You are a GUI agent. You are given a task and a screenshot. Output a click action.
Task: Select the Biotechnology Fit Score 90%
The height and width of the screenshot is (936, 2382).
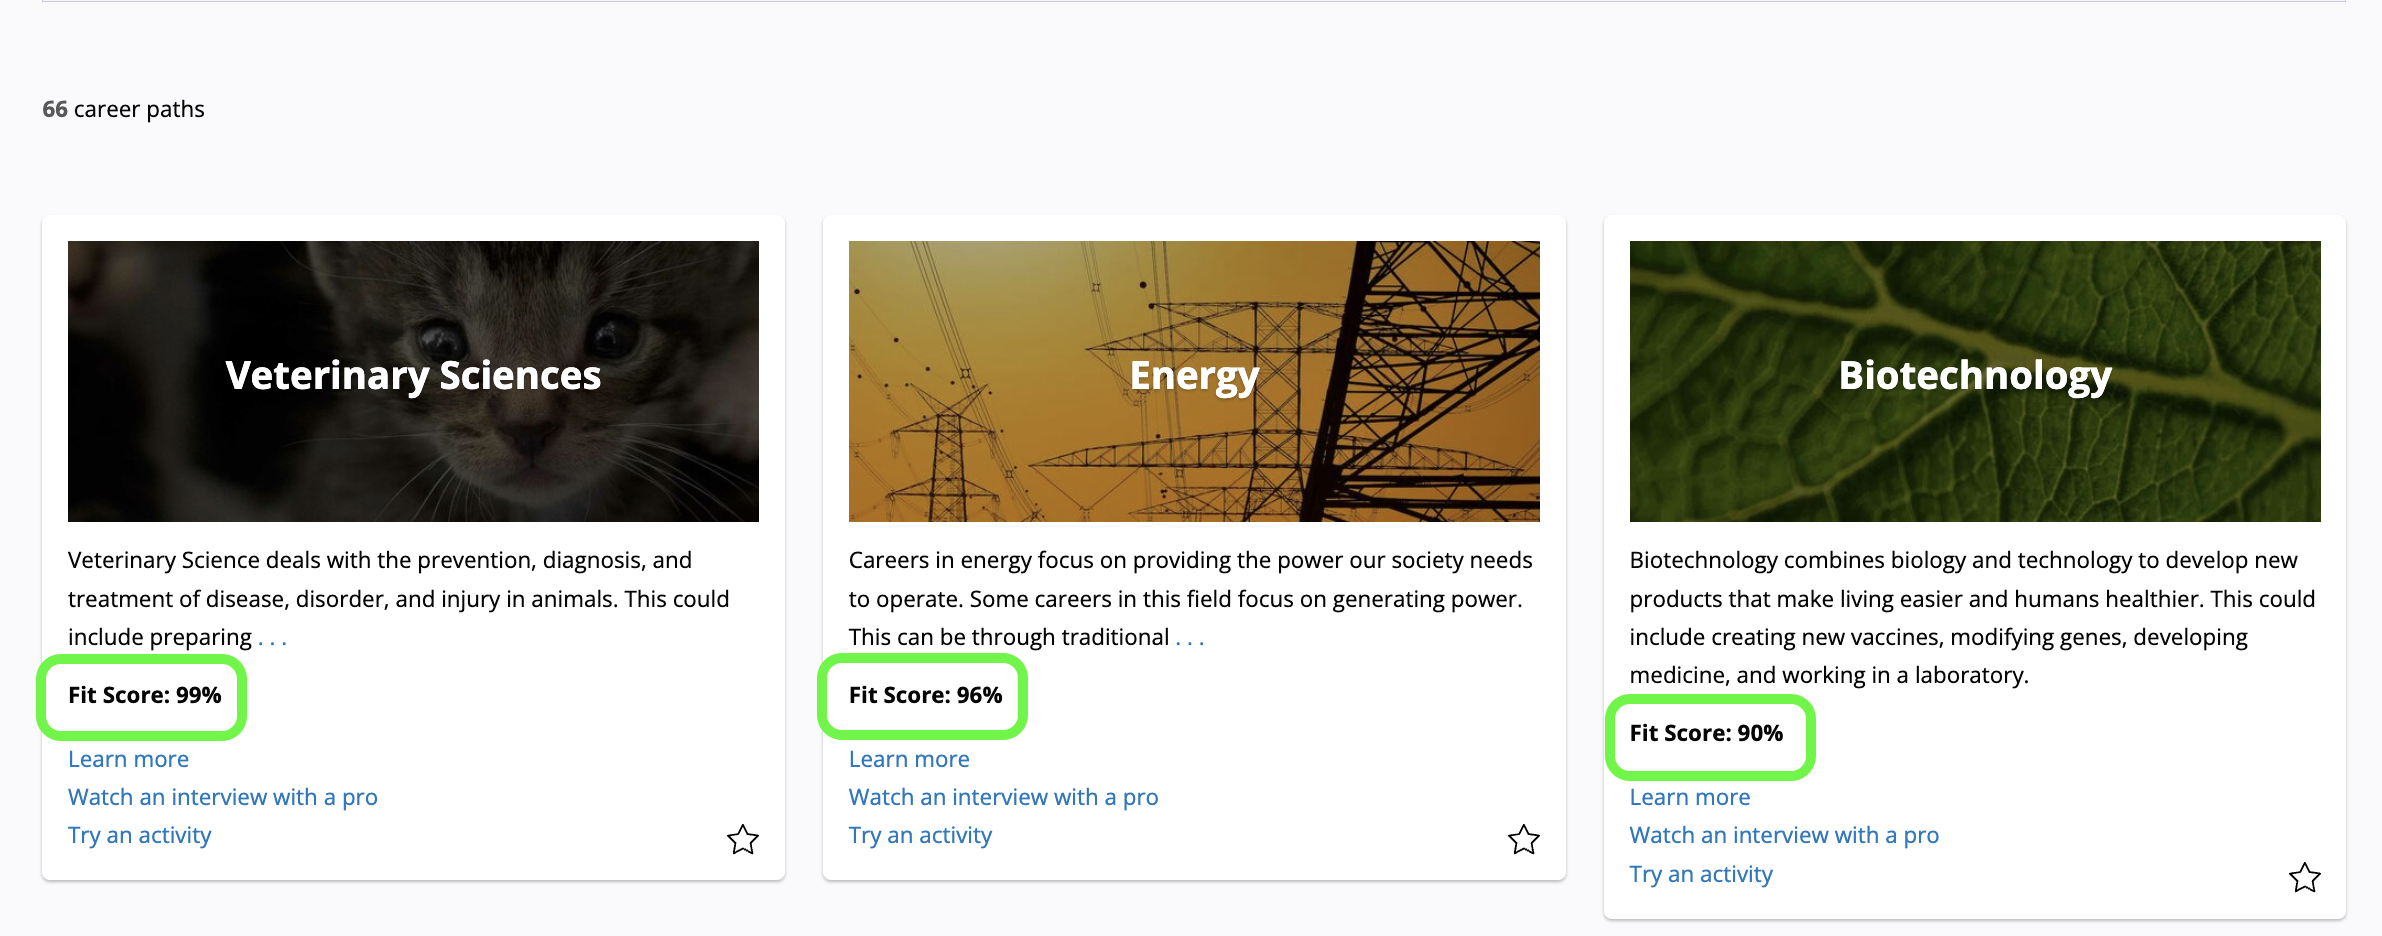point(1706,734)
